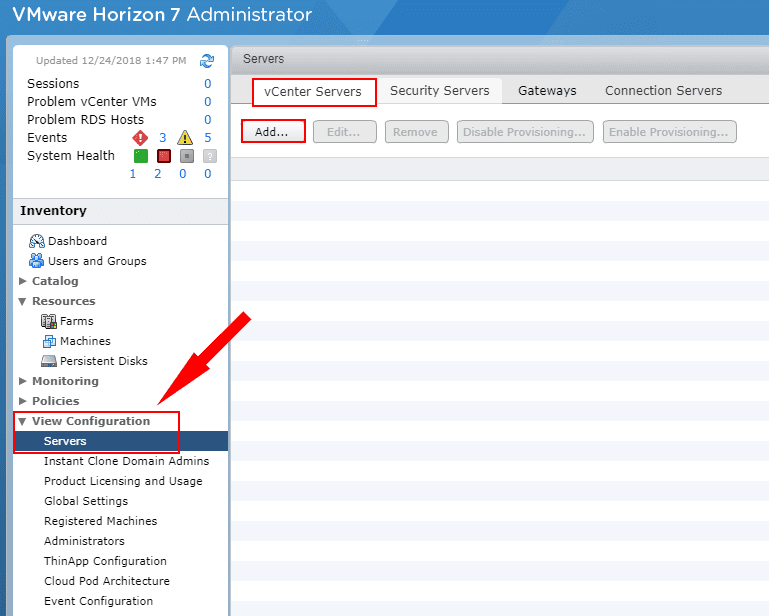Open Instant Clone Domain Admins
The height and width of the screenshot is (616, 769).
[127, 461]
